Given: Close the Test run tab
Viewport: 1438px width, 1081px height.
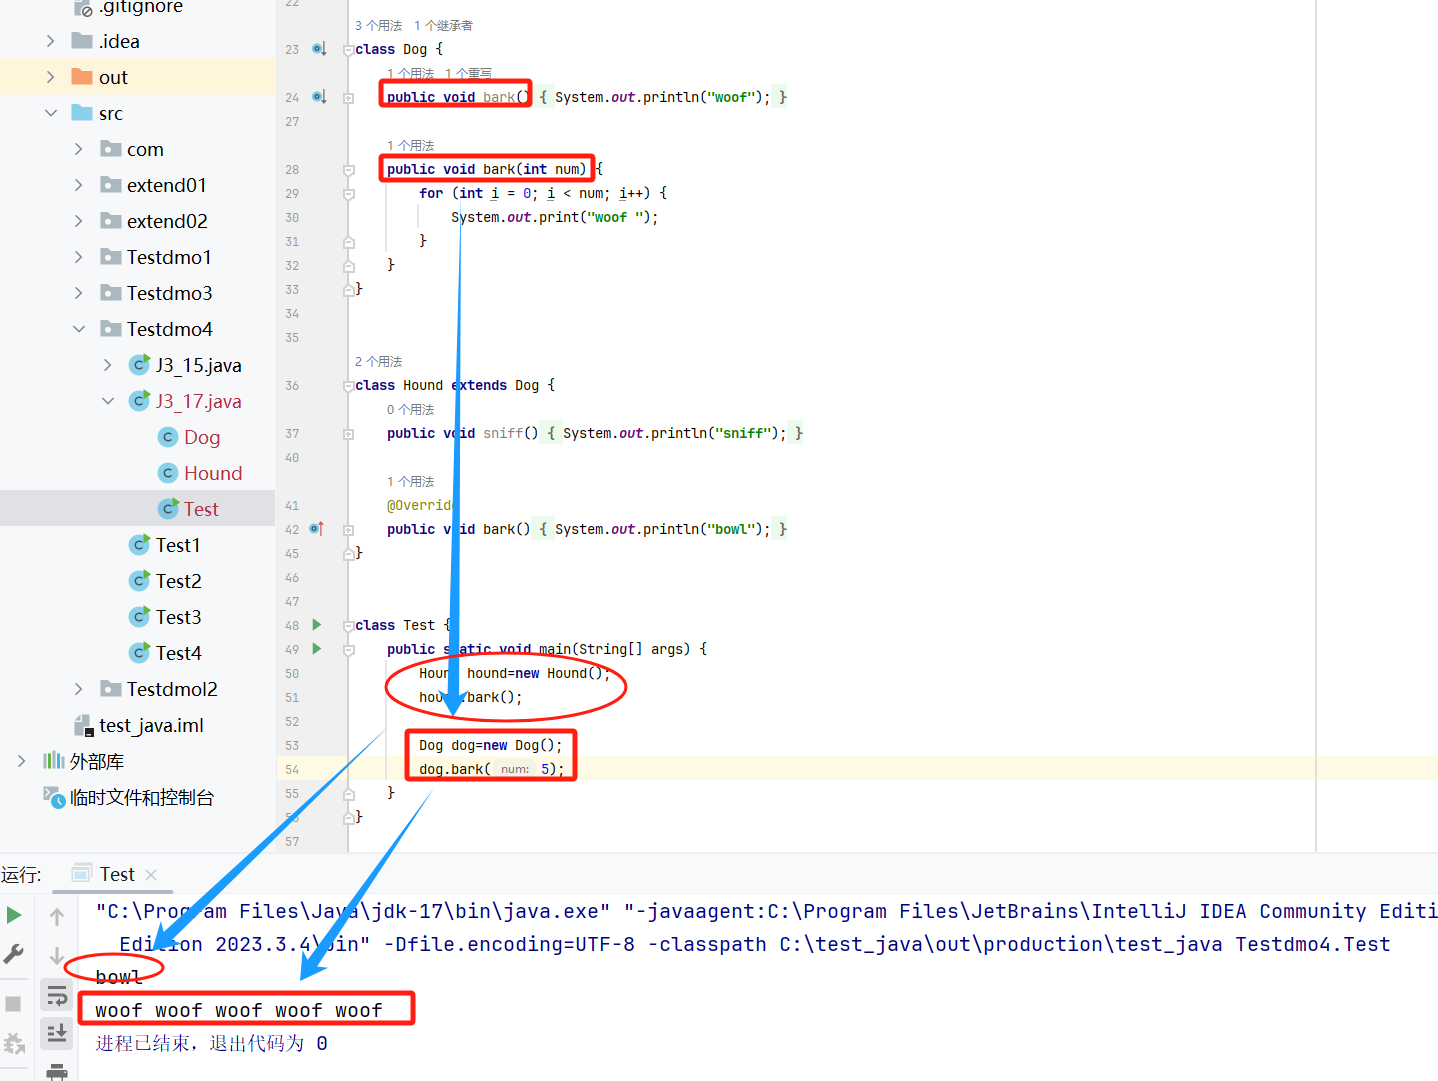Looking at the screenshot, I should tap(151, 875).
